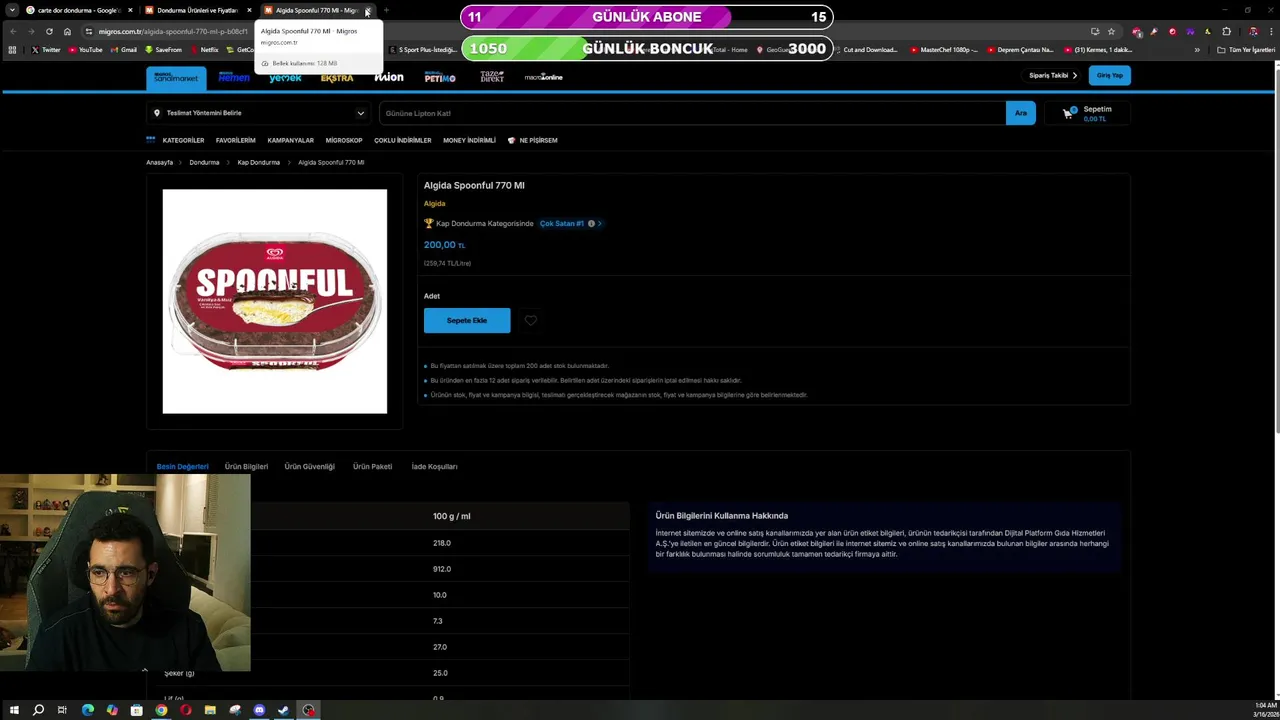Open Windows Start menu
Image resolution: width=1280 pixels, height=720 pixels.
[x=14, y=710]
